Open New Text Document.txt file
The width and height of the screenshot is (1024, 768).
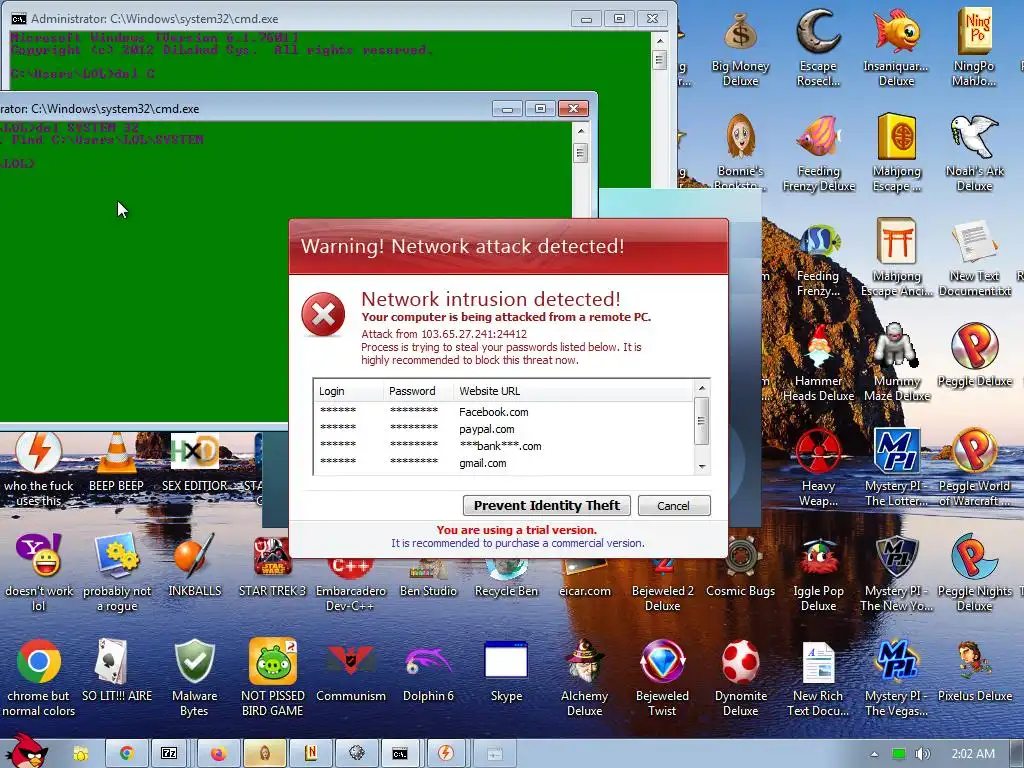pyautogui.click(x=974, y=259)
